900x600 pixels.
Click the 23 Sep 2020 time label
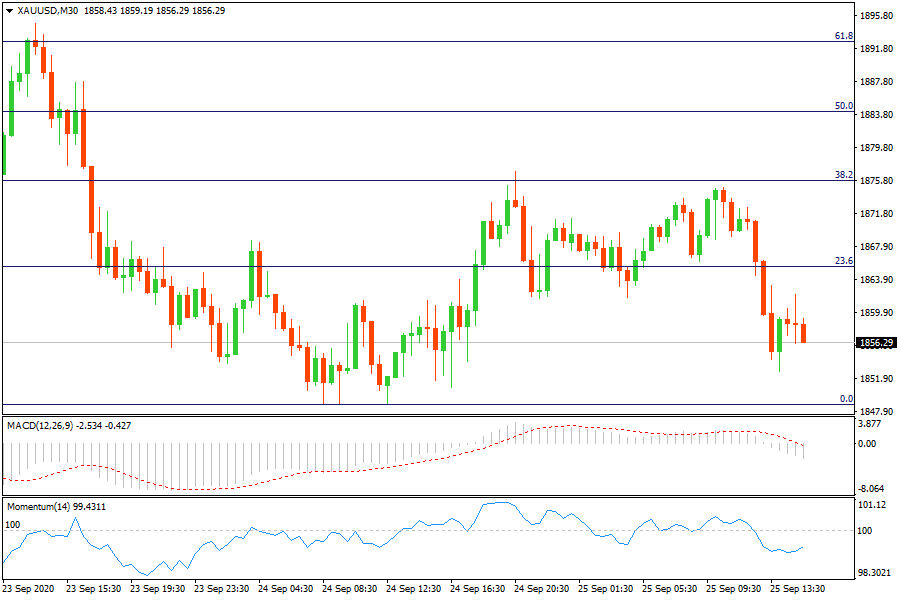pyautogui.click(x=29, y=589)
